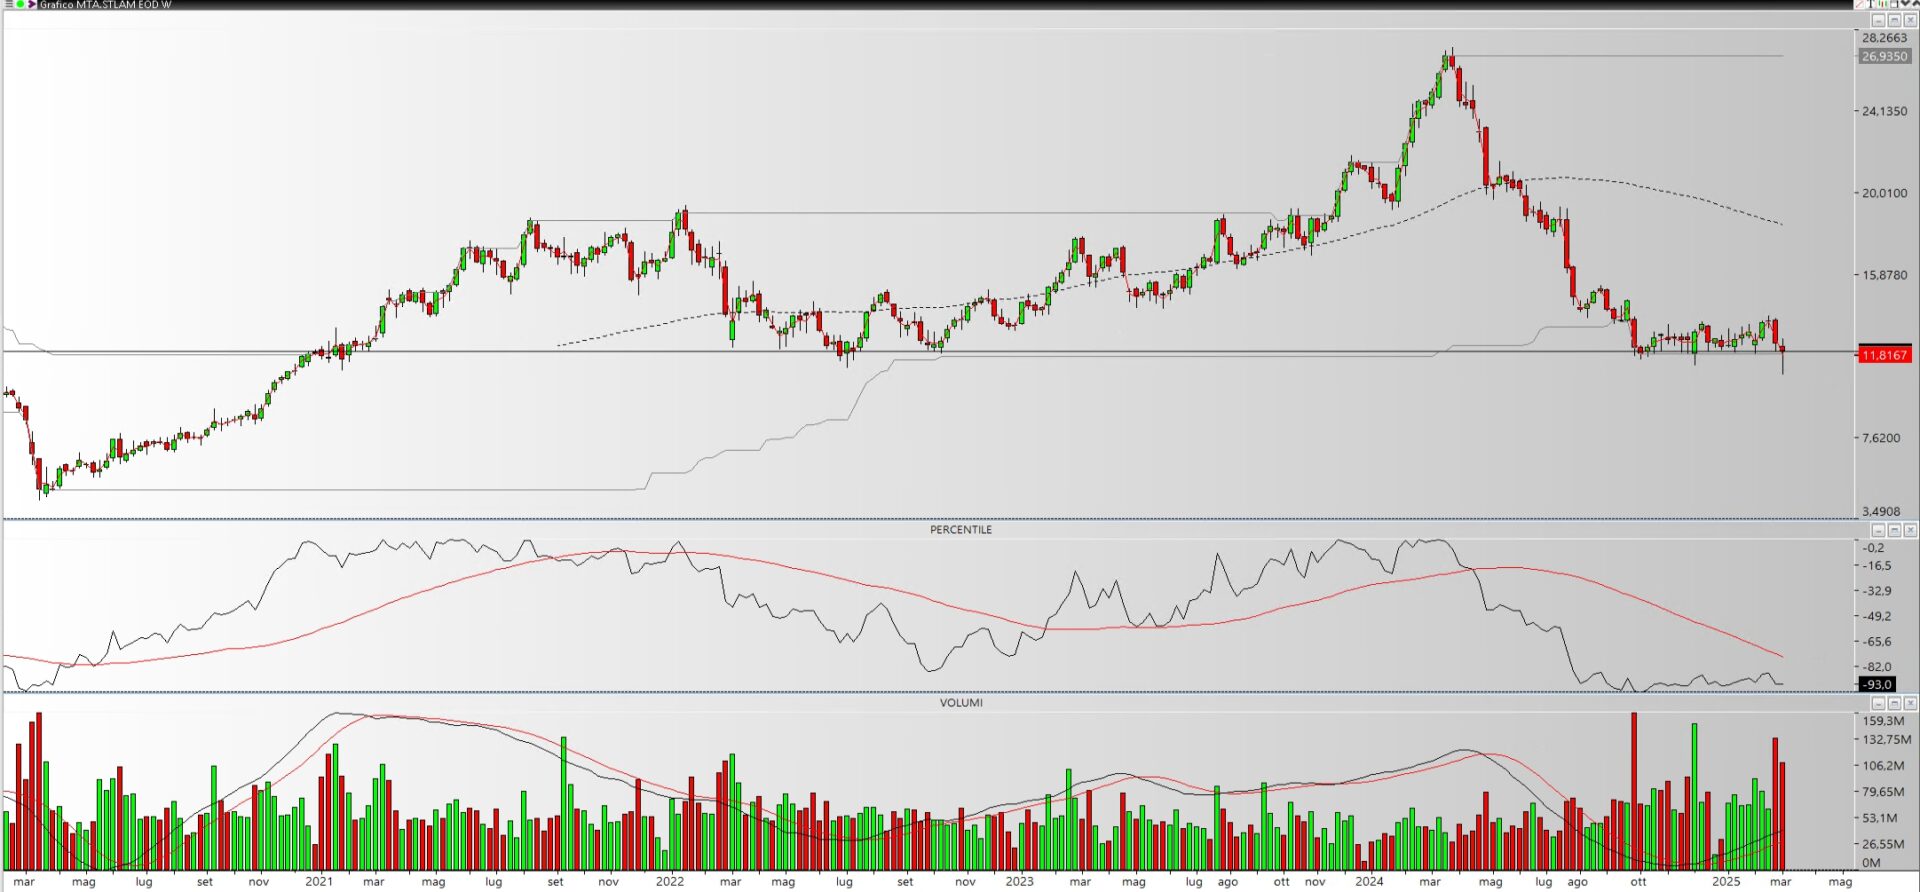Maximize the main price chart panel
Screen dimensions: 1920x892
click(x=1894, y=21)
